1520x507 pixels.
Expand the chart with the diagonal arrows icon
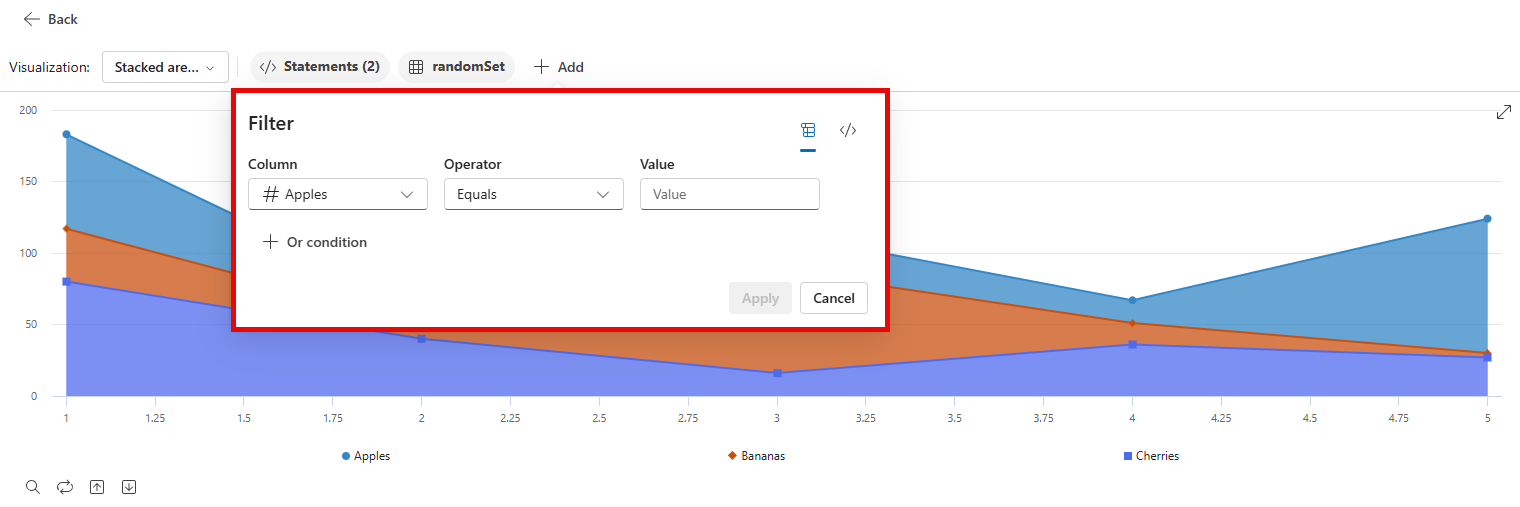point(1503,113)
